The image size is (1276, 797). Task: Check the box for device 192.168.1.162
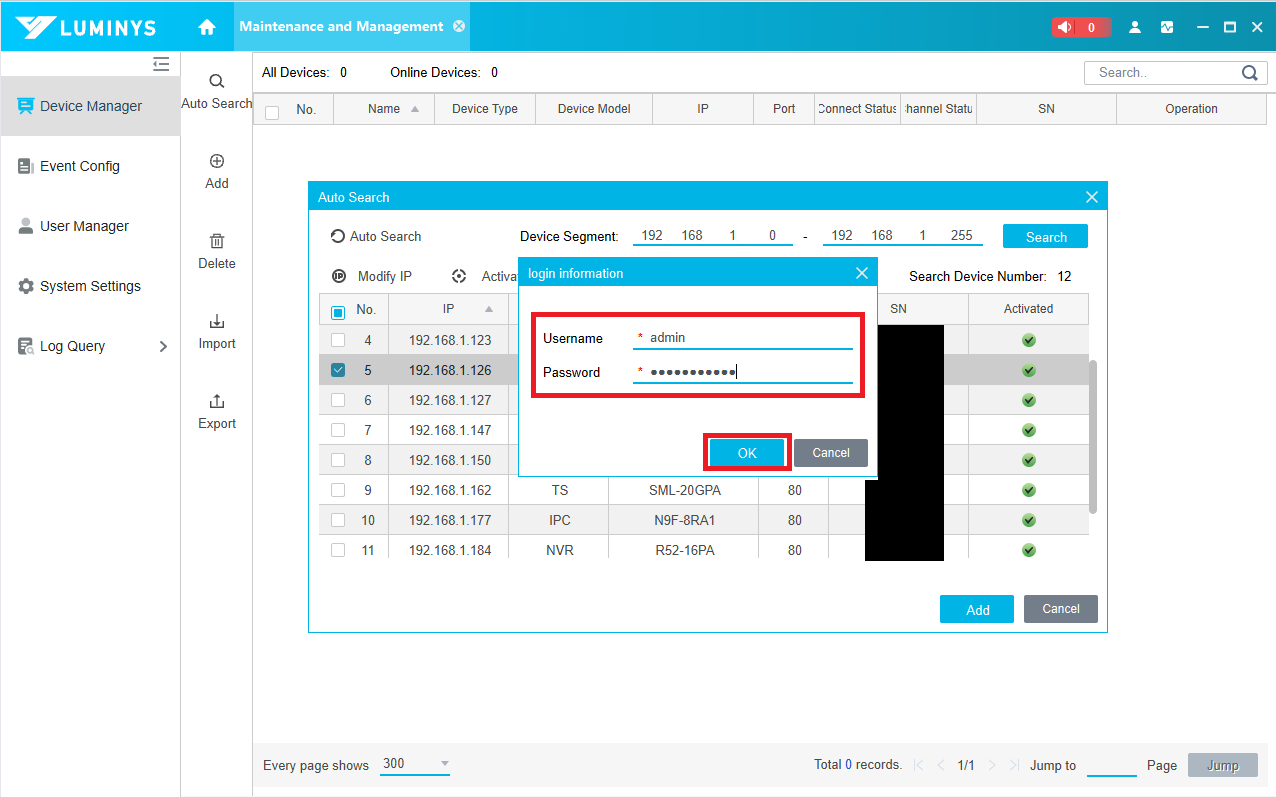click(338, 490)
